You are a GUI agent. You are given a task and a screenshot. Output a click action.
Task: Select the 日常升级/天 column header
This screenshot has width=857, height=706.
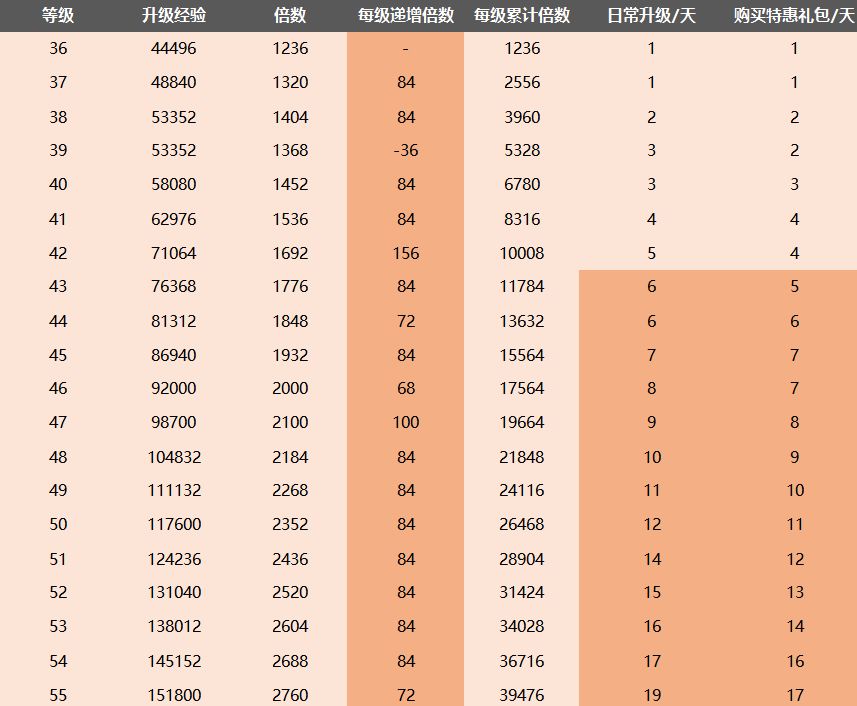tap(652, 15)
